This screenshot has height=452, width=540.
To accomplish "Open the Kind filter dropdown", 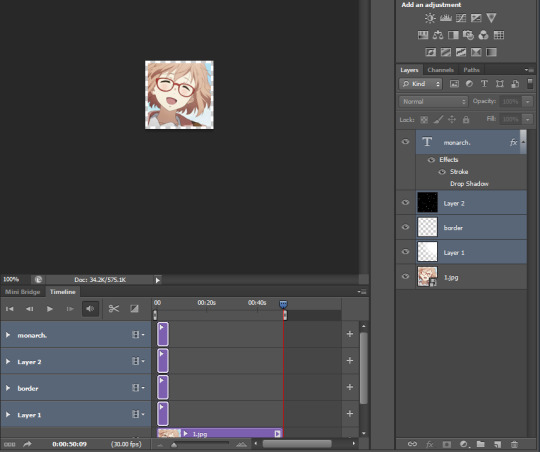I will click(x=420, y=84).
